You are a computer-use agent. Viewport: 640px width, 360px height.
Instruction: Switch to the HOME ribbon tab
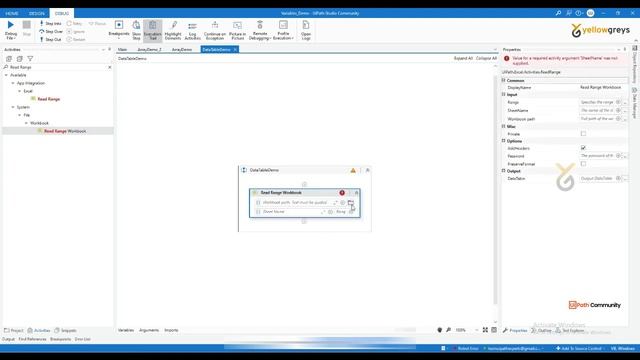pos(12,13)
